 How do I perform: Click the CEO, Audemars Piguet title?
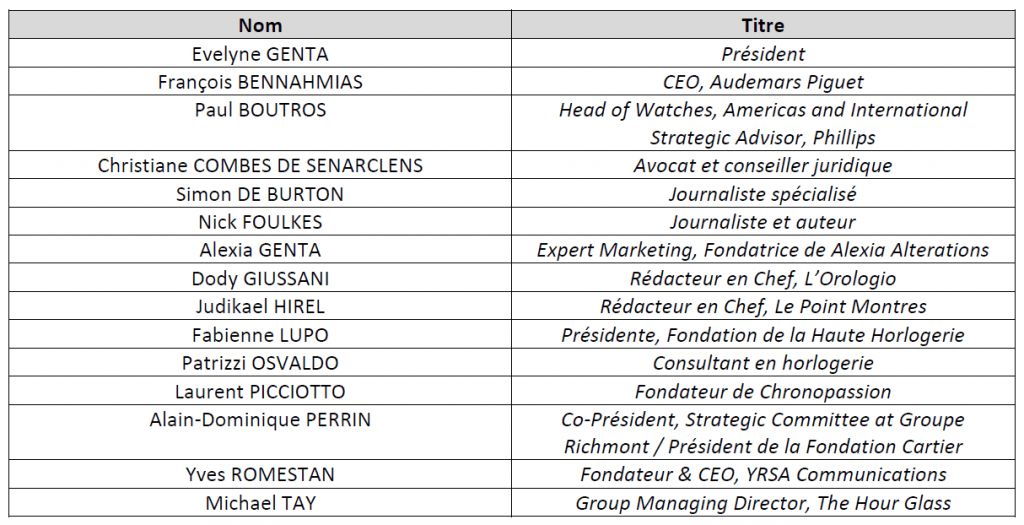point(763,82)
